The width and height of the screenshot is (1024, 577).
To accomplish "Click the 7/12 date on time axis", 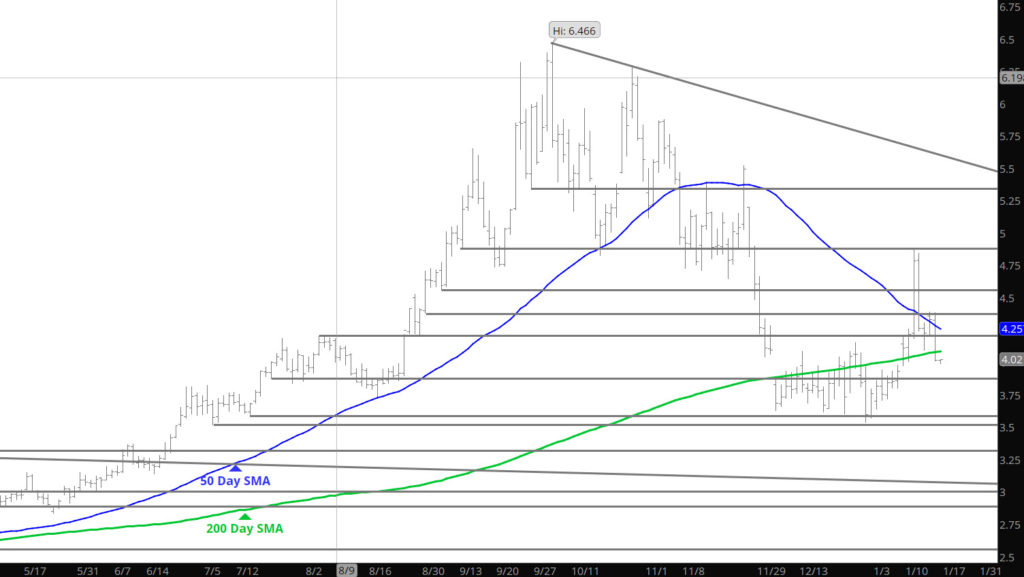I will coord(247,569).
